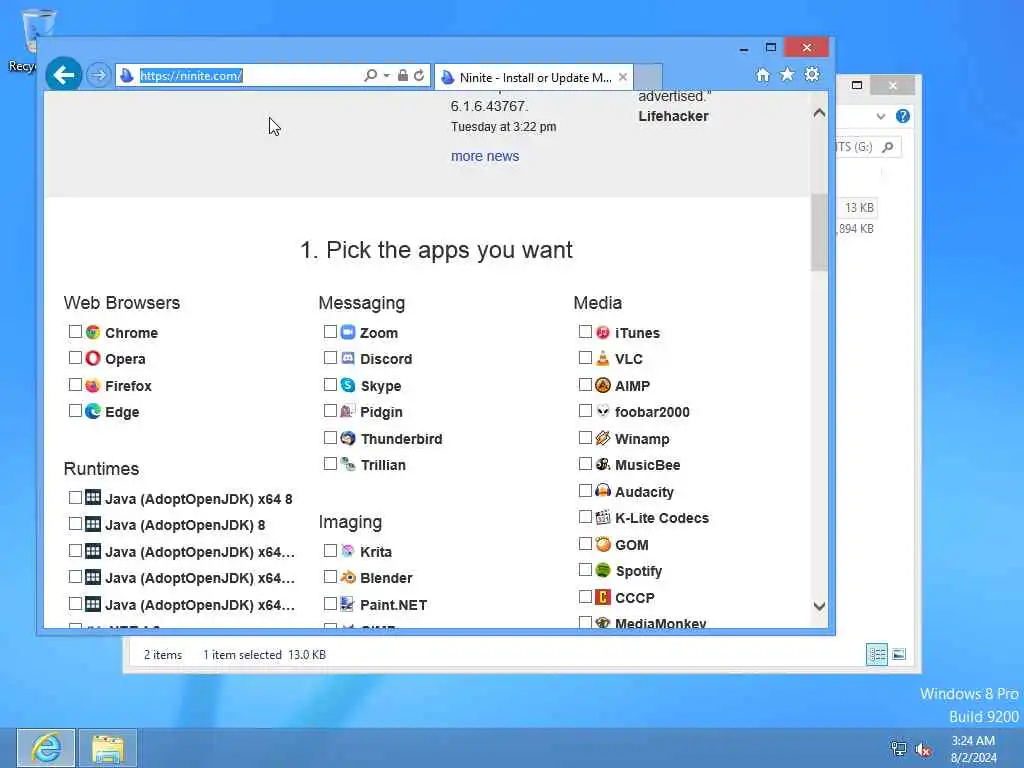This screenshot has width=1024, height=768.
Task: Open the browser Tools gear menu
Action: (x=812, y=74)
